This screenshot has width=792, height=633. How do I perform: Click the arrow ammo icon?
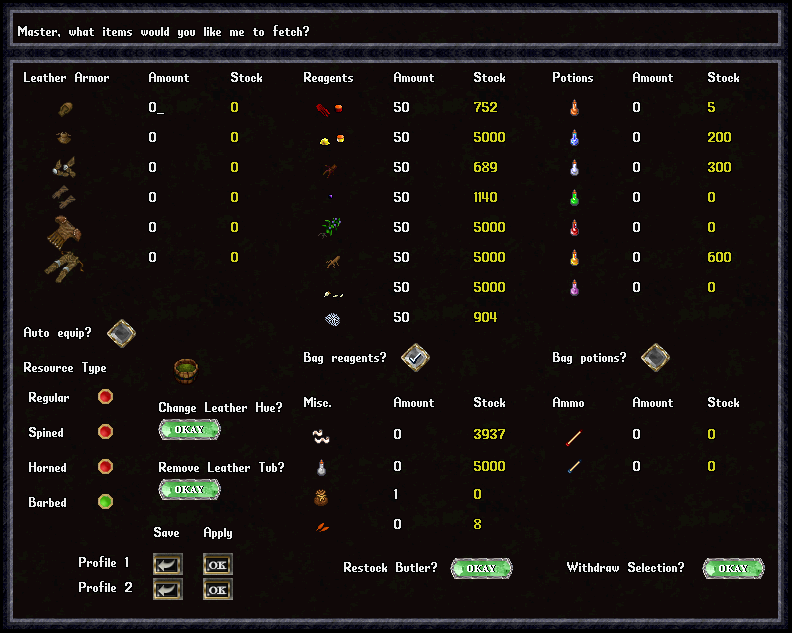point(574,437)
